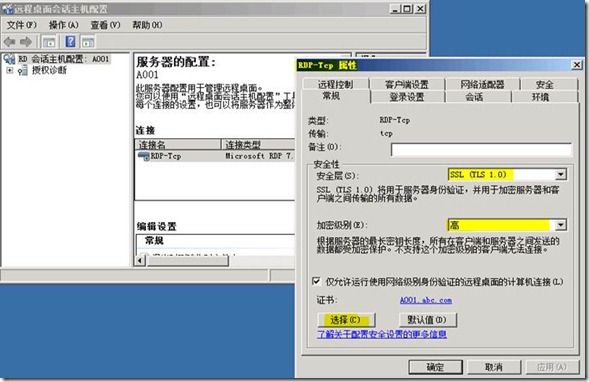The width and height of the screenshot is (589, 382).
Task: Click the forward arrow toolbar icon
Action: (x=26, y=42)
